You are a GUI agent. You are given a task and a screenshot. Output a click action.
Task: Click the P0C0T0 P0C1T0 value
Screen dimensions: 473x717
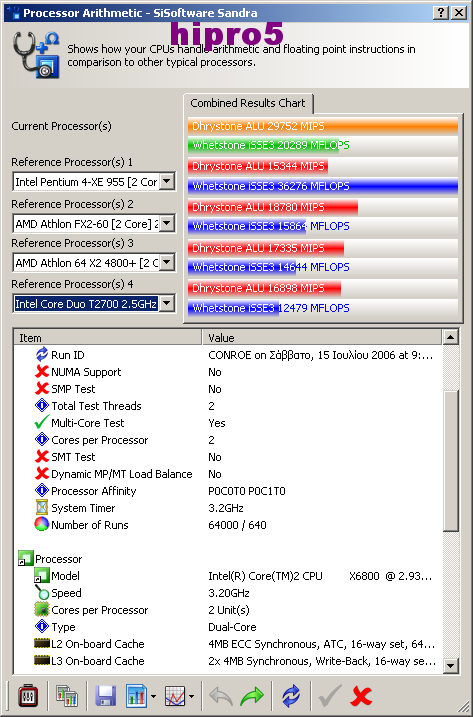(247, 491)
